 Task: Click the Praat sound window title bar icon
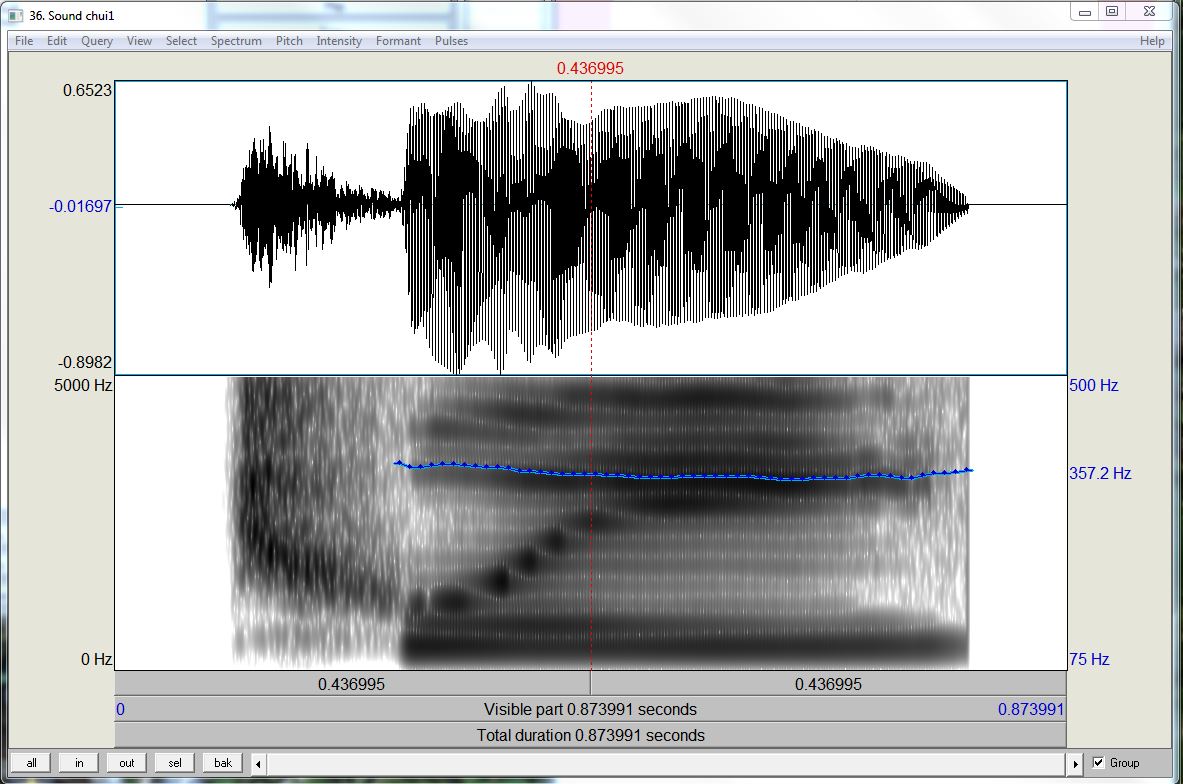tap(15, 15)
